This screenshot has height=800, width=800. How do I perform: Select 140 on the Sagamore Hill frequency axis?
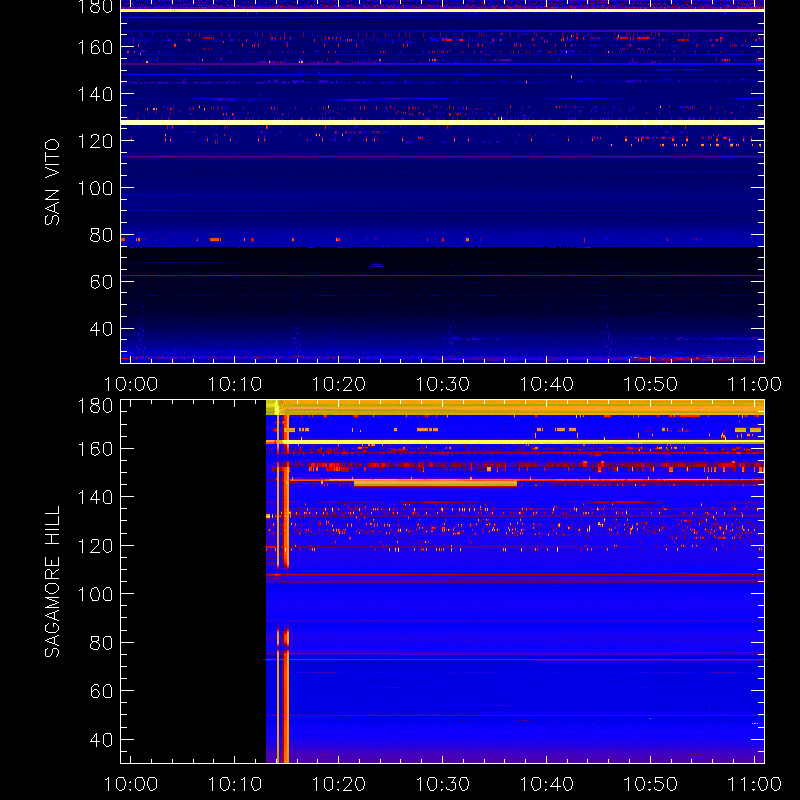[x=95, y=497]
